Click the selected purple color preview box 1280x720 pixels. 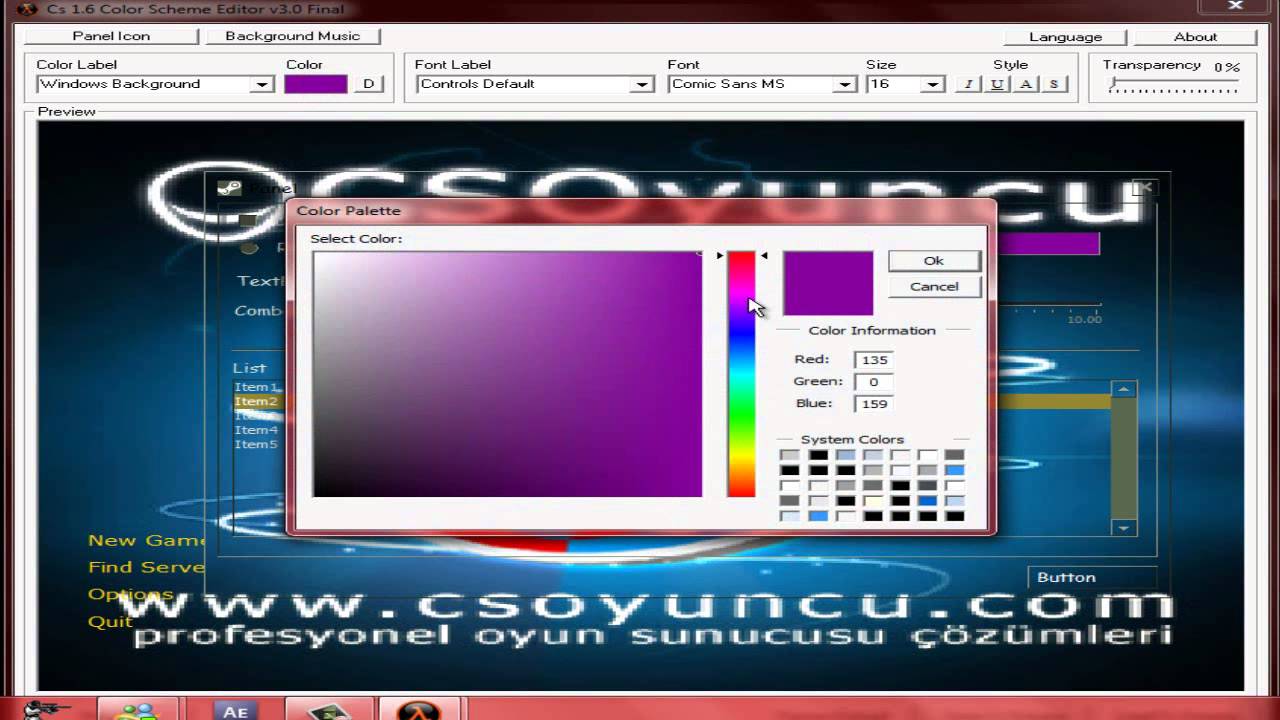(828, 283)
